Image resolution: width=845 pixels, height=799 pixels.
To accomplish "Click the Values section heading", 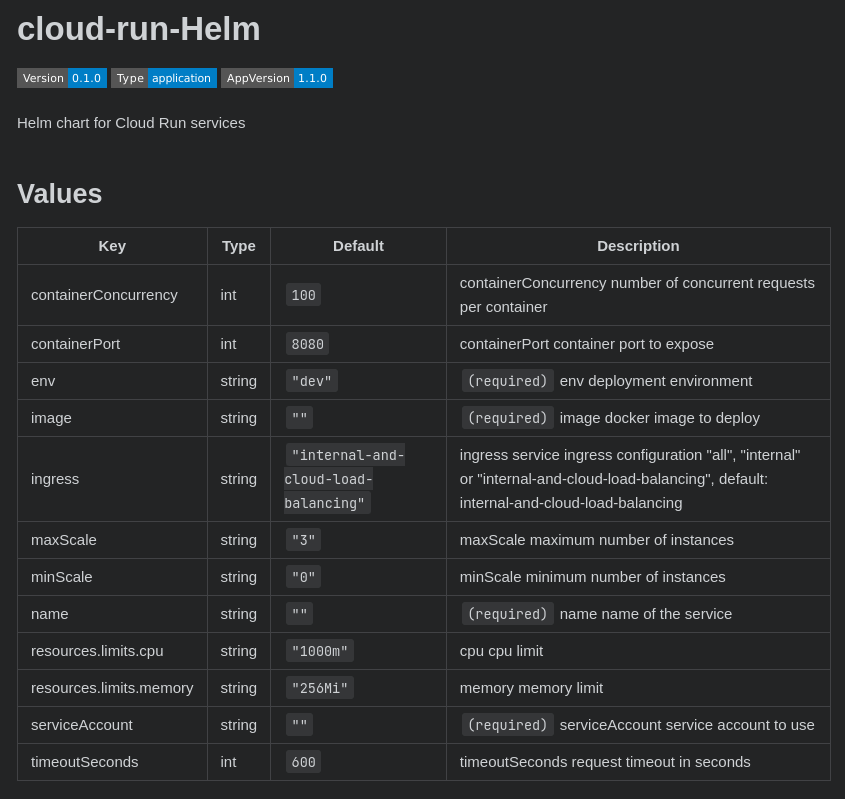I will pos(59,194).
